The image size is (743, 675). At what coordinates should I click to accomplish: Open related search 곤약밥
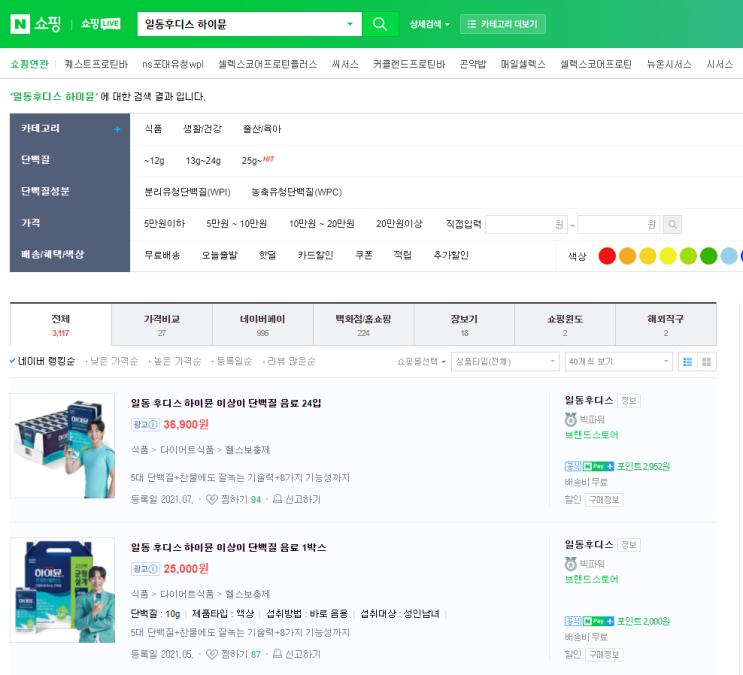(x=472, y=64)
